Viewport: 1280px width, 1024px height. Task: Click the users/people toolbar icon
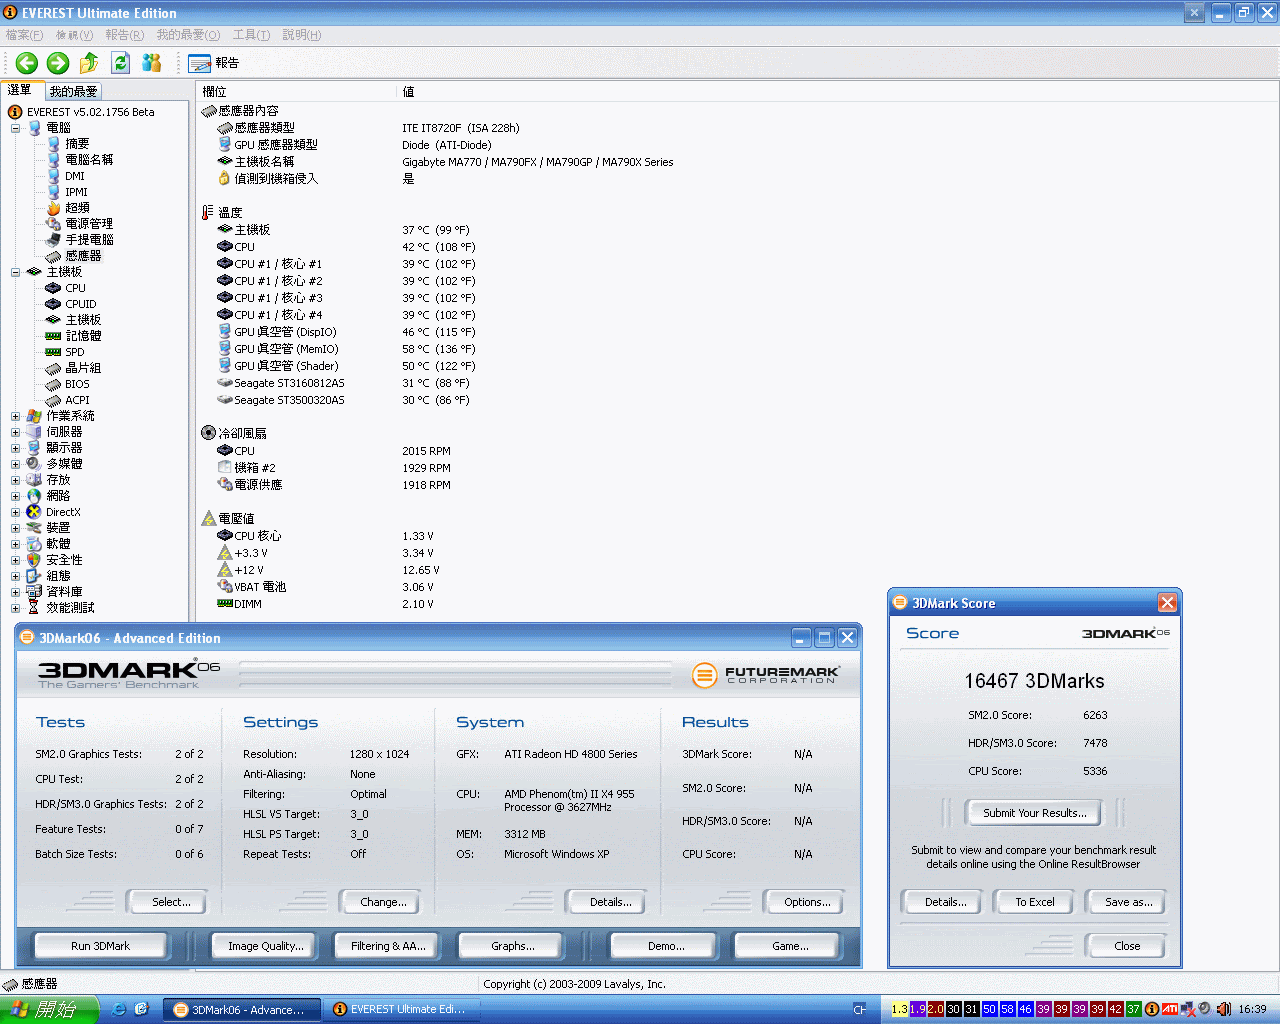(151, 63)
